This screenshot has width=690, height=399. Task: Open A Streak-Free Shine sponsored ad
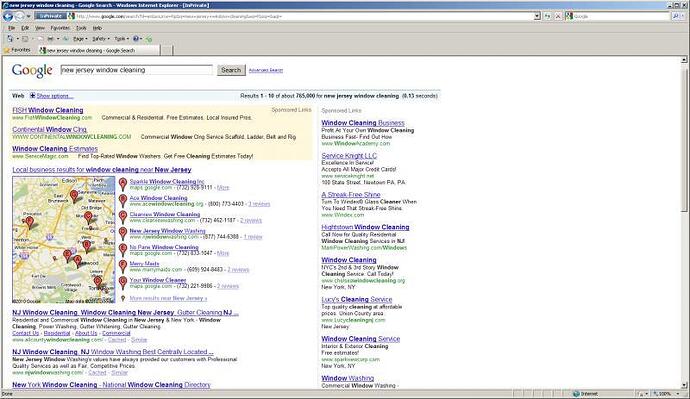pyautogui.click(x=351, y=194)
